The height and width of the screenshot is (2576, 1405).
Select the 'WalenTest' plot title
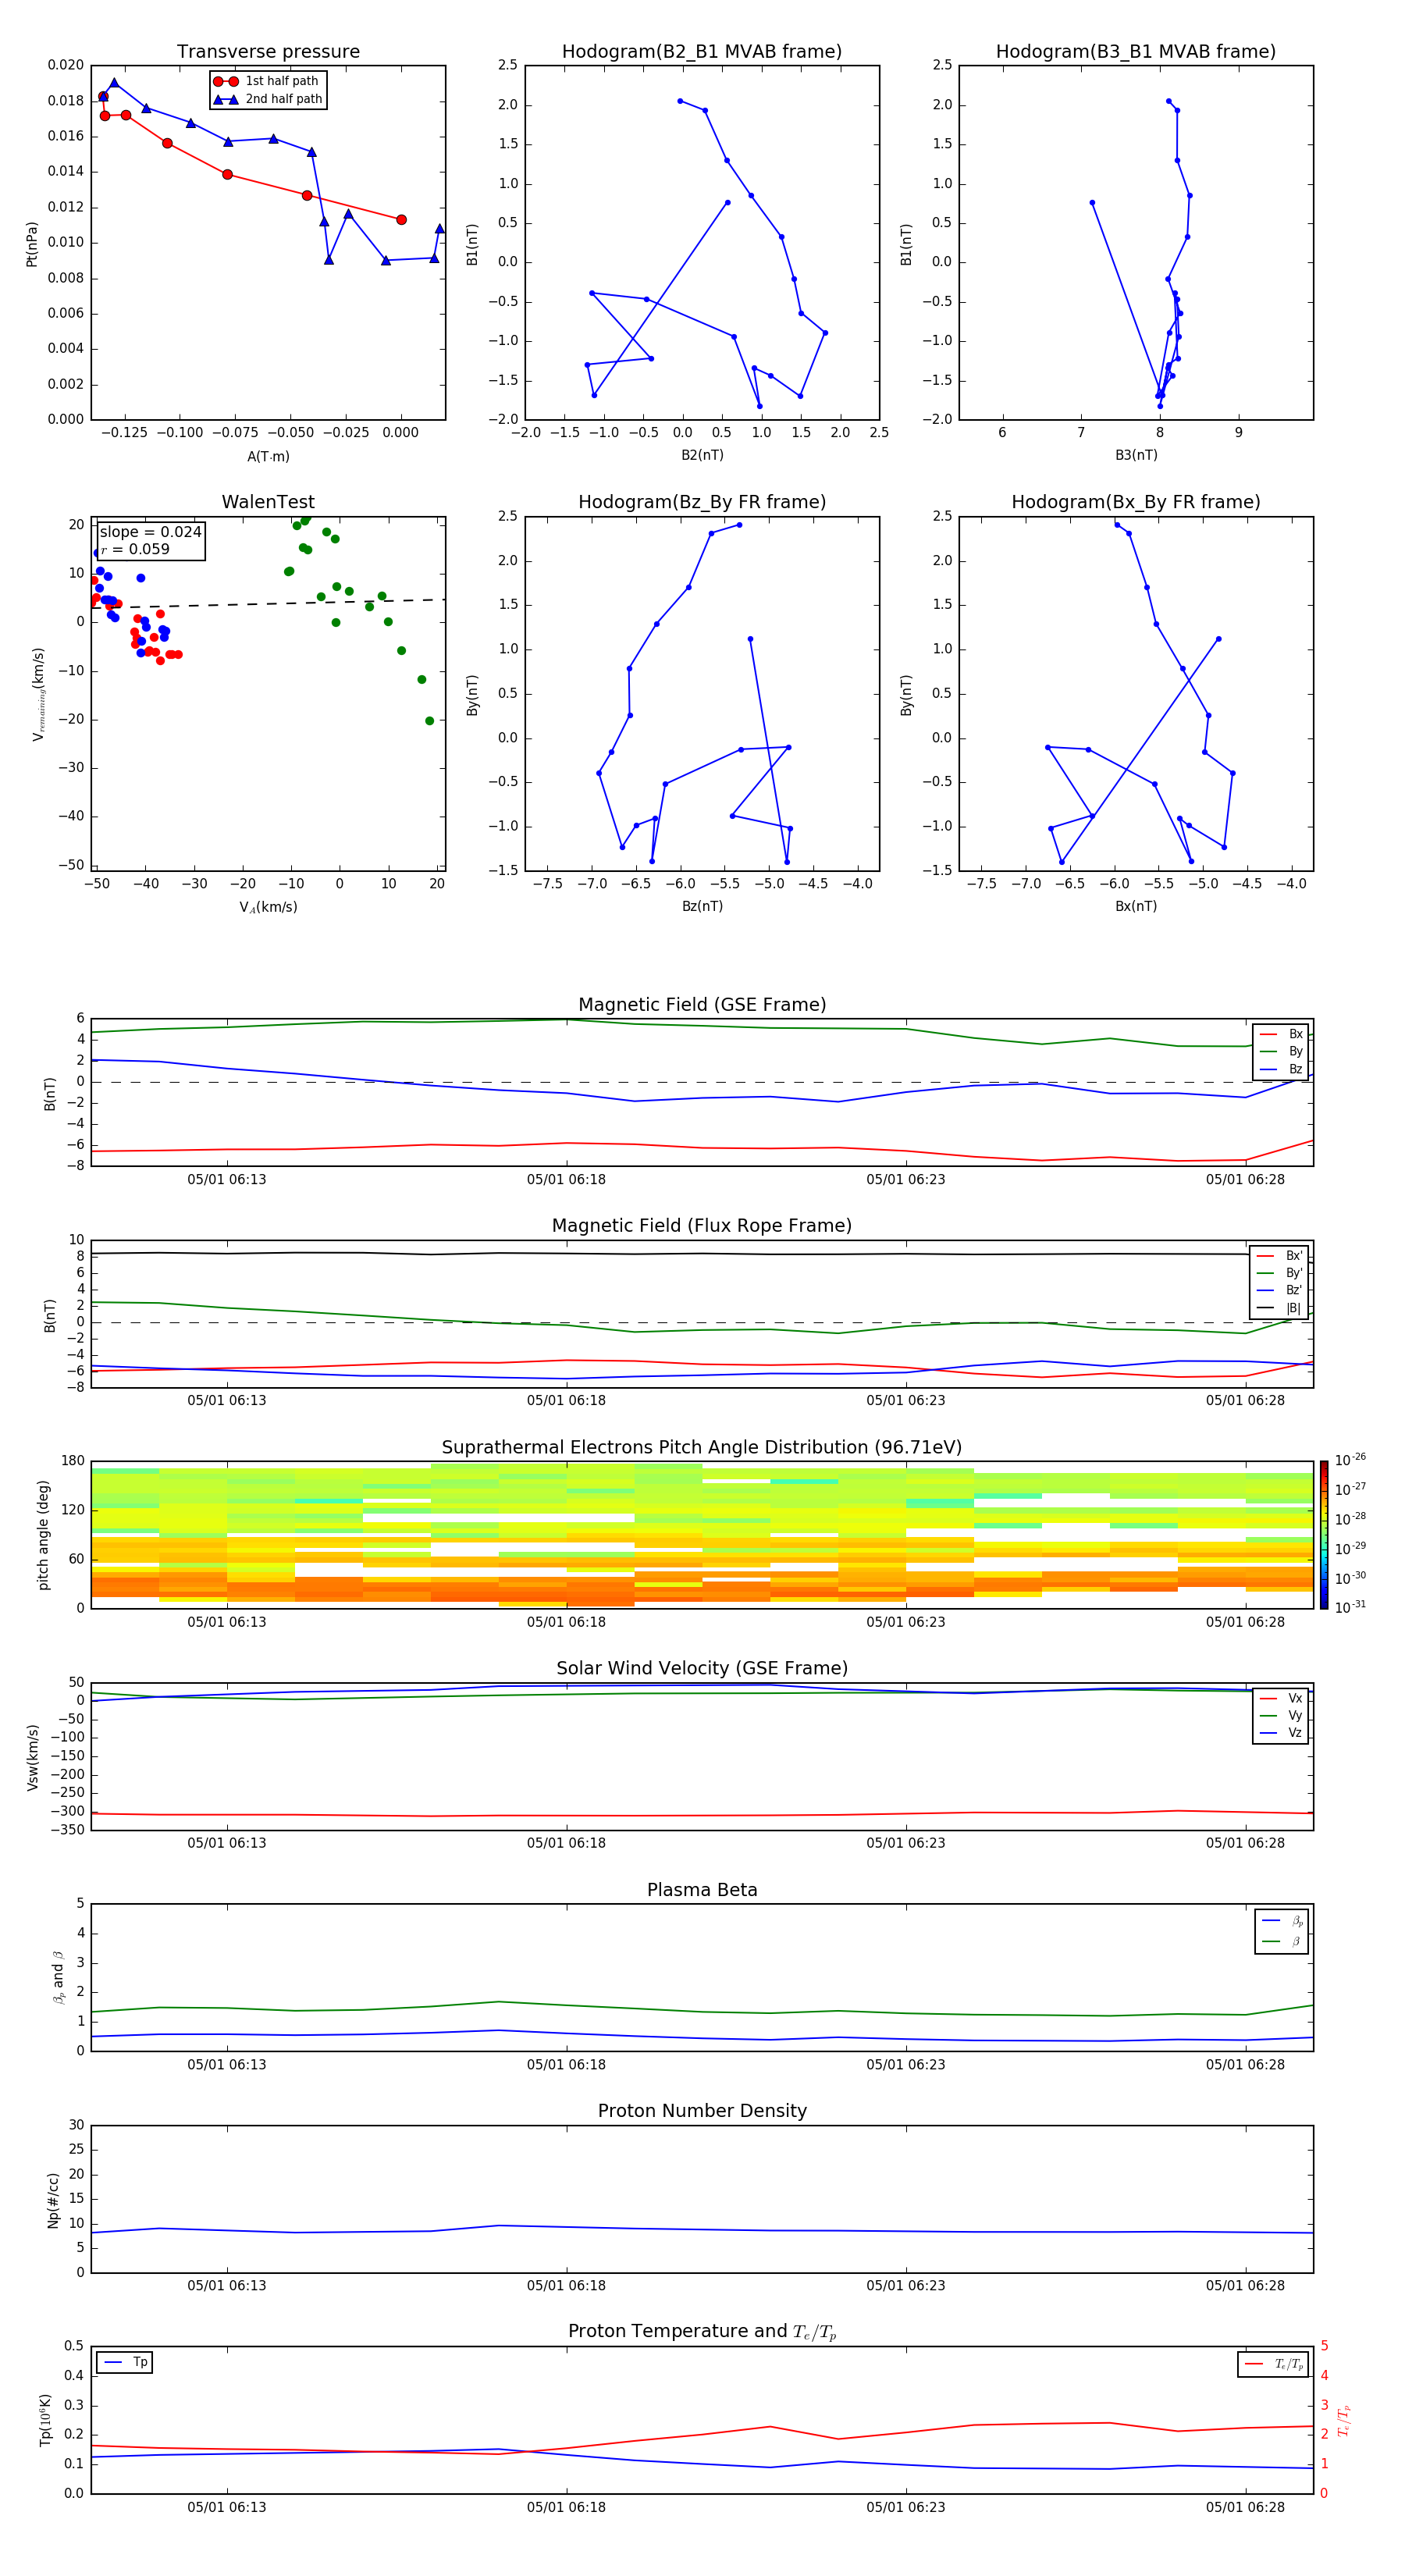(x=268, y=502)
